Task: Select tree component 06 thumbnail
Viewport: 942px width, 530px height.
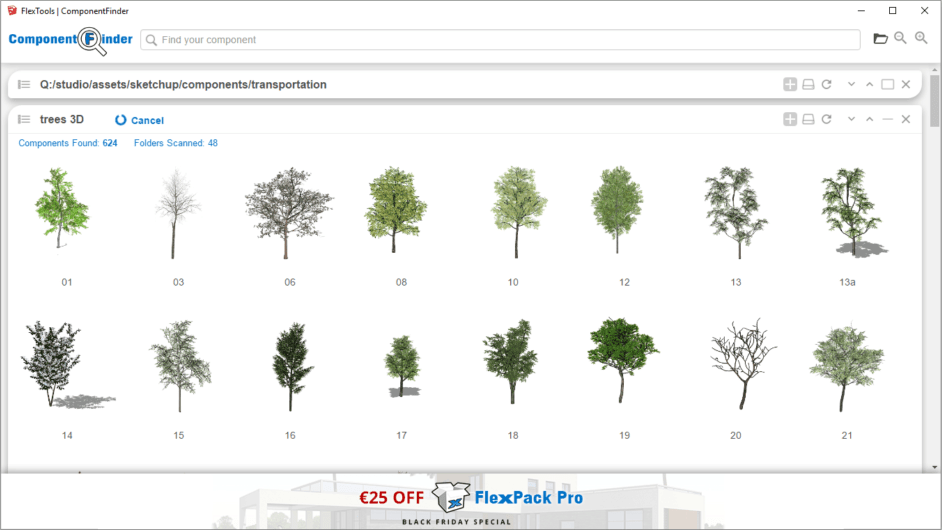Action: click(289, 213)
